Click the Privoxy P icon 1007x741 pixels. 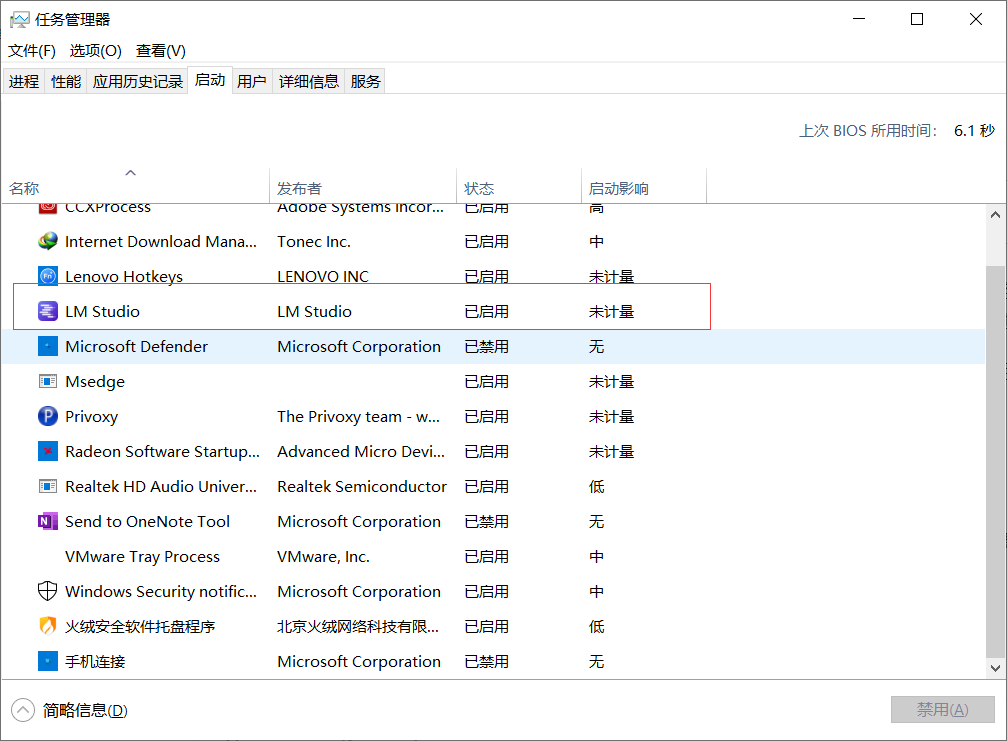[x=48, y=416]
